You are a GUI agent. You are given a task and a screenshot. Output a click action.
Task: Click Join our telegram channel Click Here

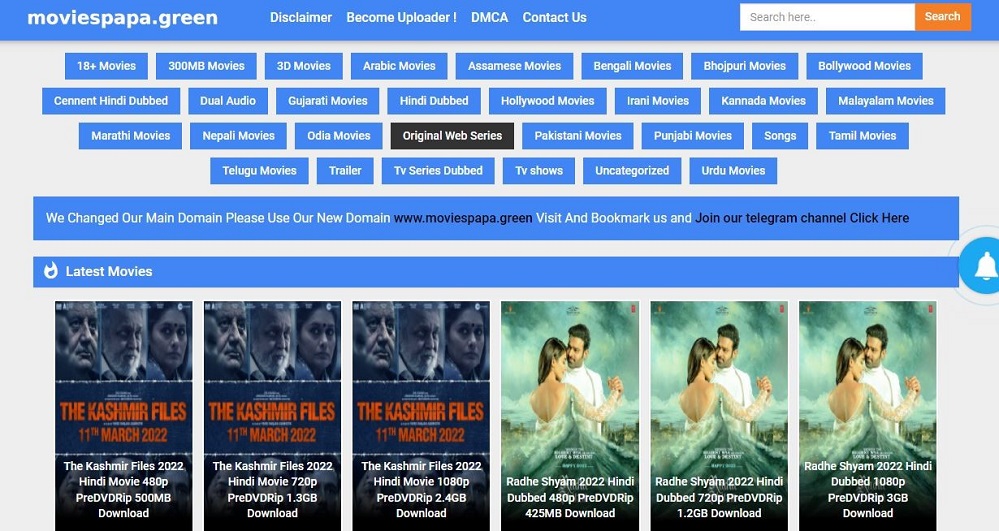click(x=801, y=218)
